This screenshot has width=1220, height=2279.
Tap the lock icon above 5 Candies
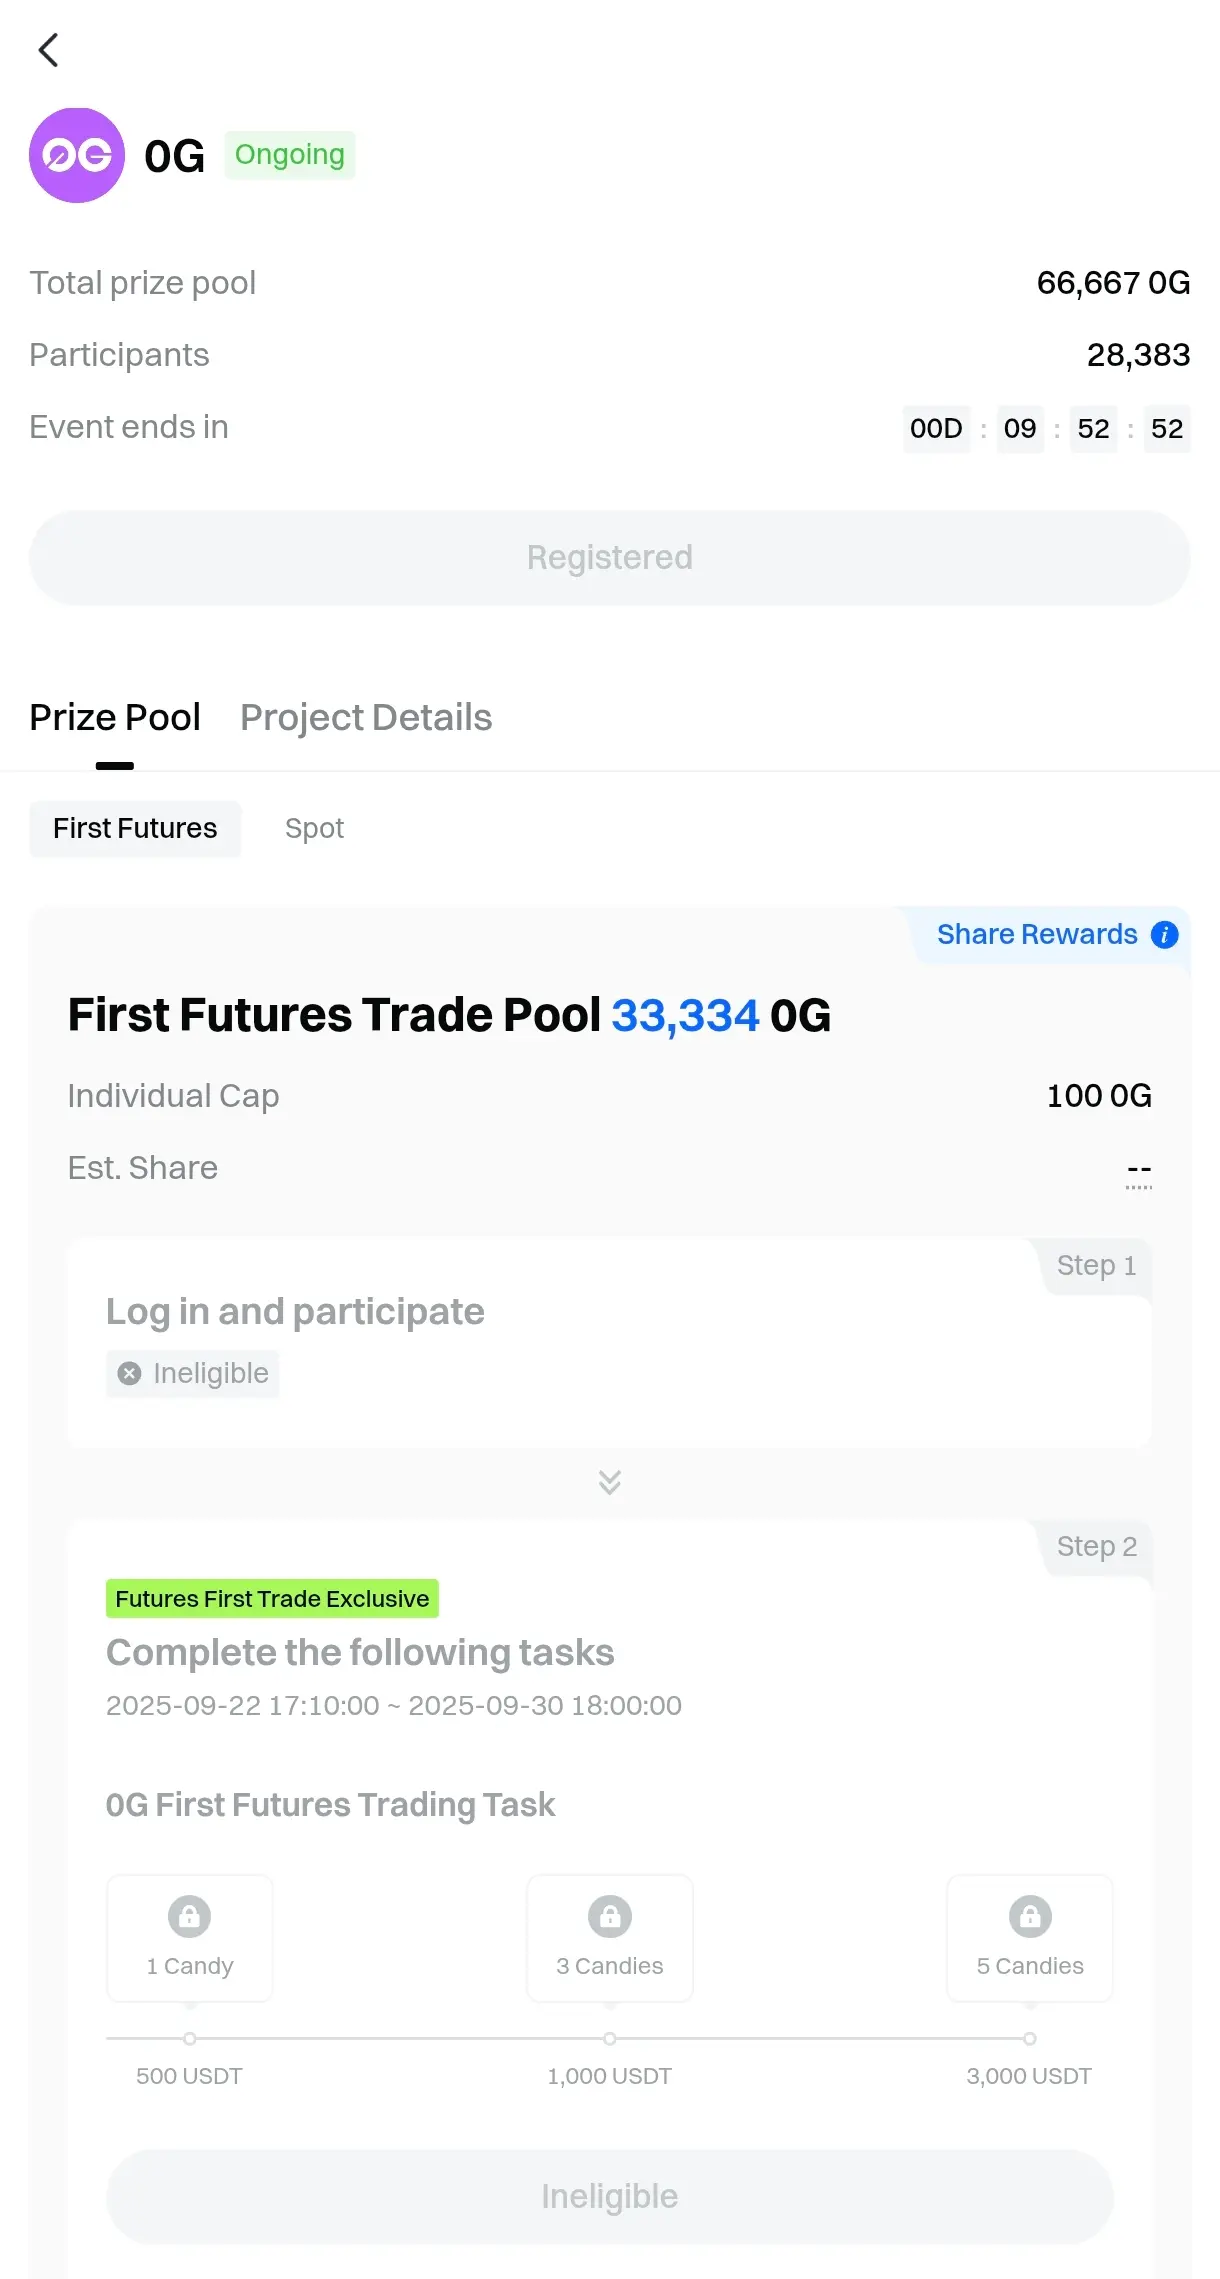point(1029,1916)
